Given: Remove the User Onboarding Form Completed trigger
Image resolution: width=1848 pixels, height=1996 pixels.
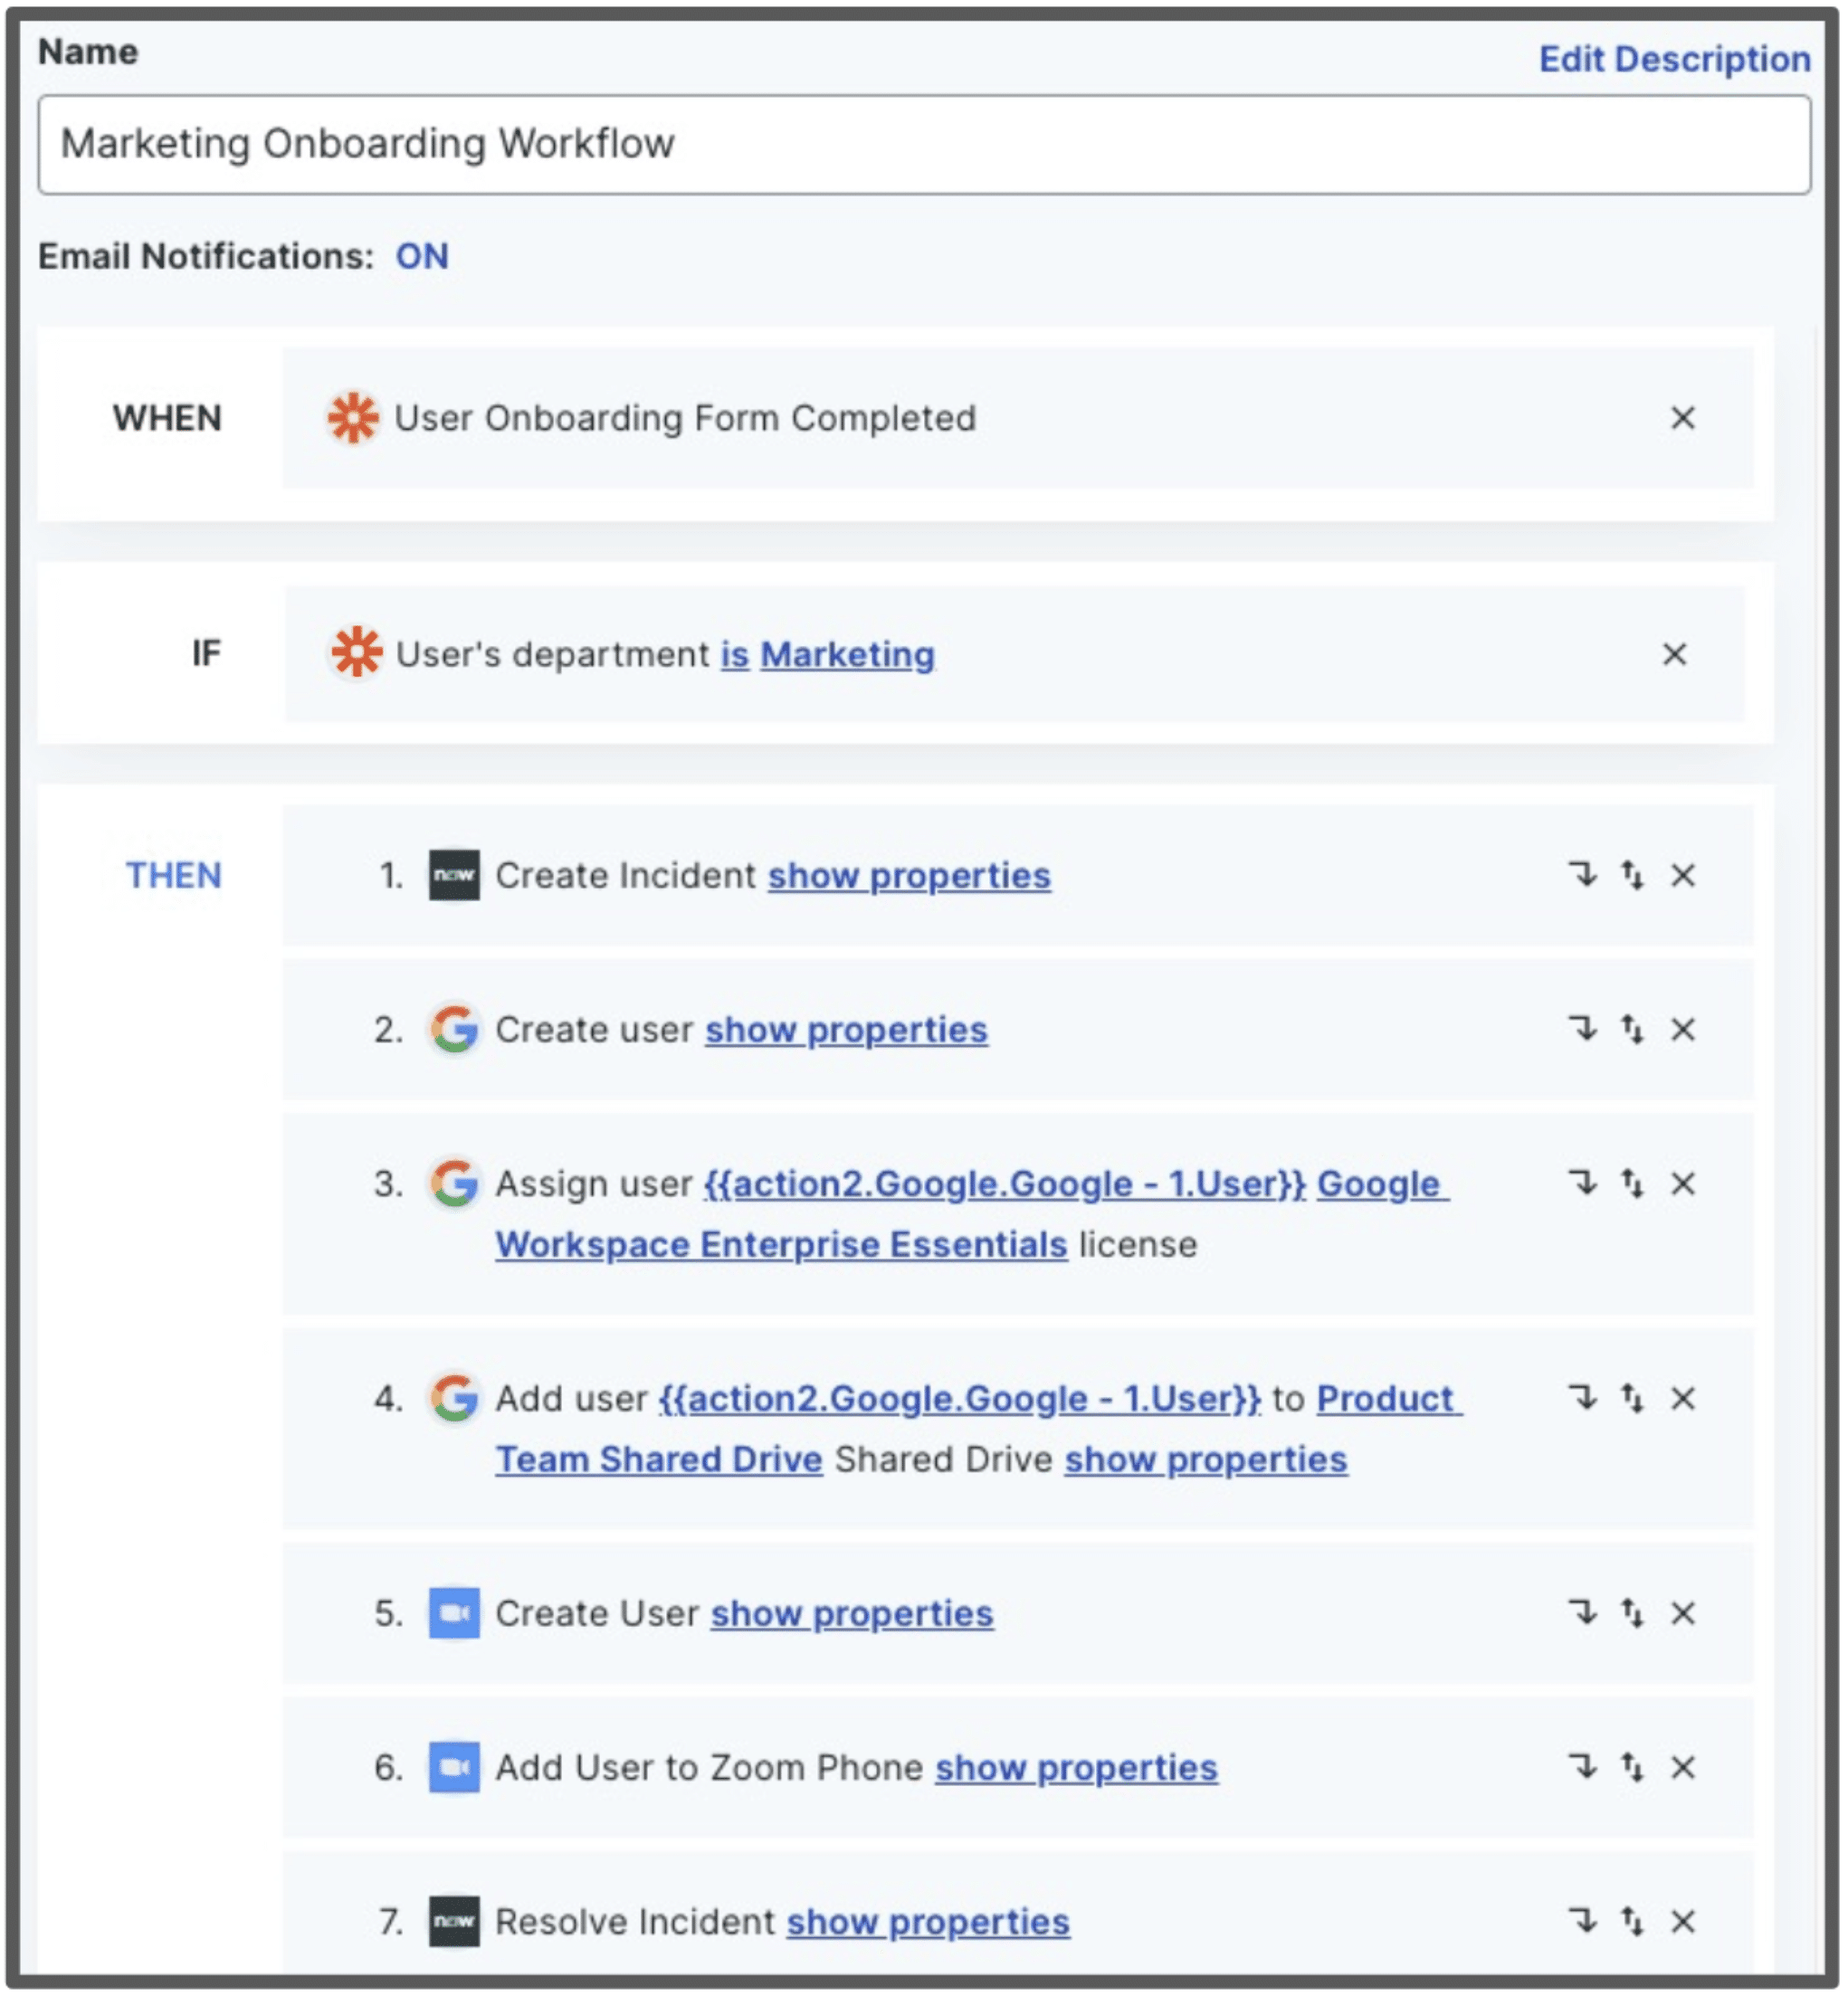Looking at the screenshot, I should click(1682, 418).
